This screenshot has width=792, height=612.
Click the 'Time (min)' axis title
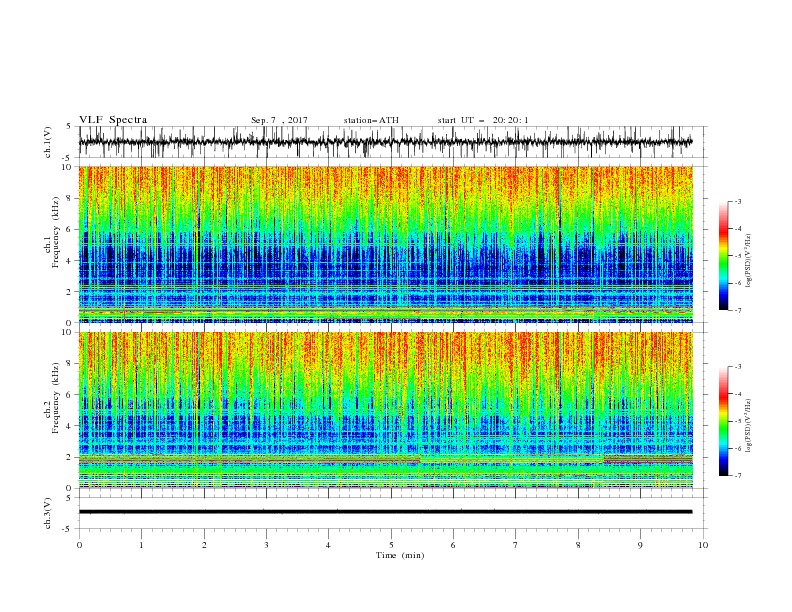point(400,555)
